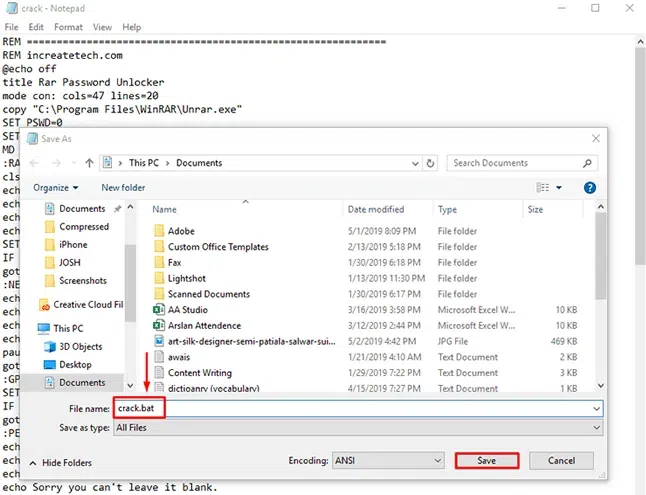Click the Save button

487,460
